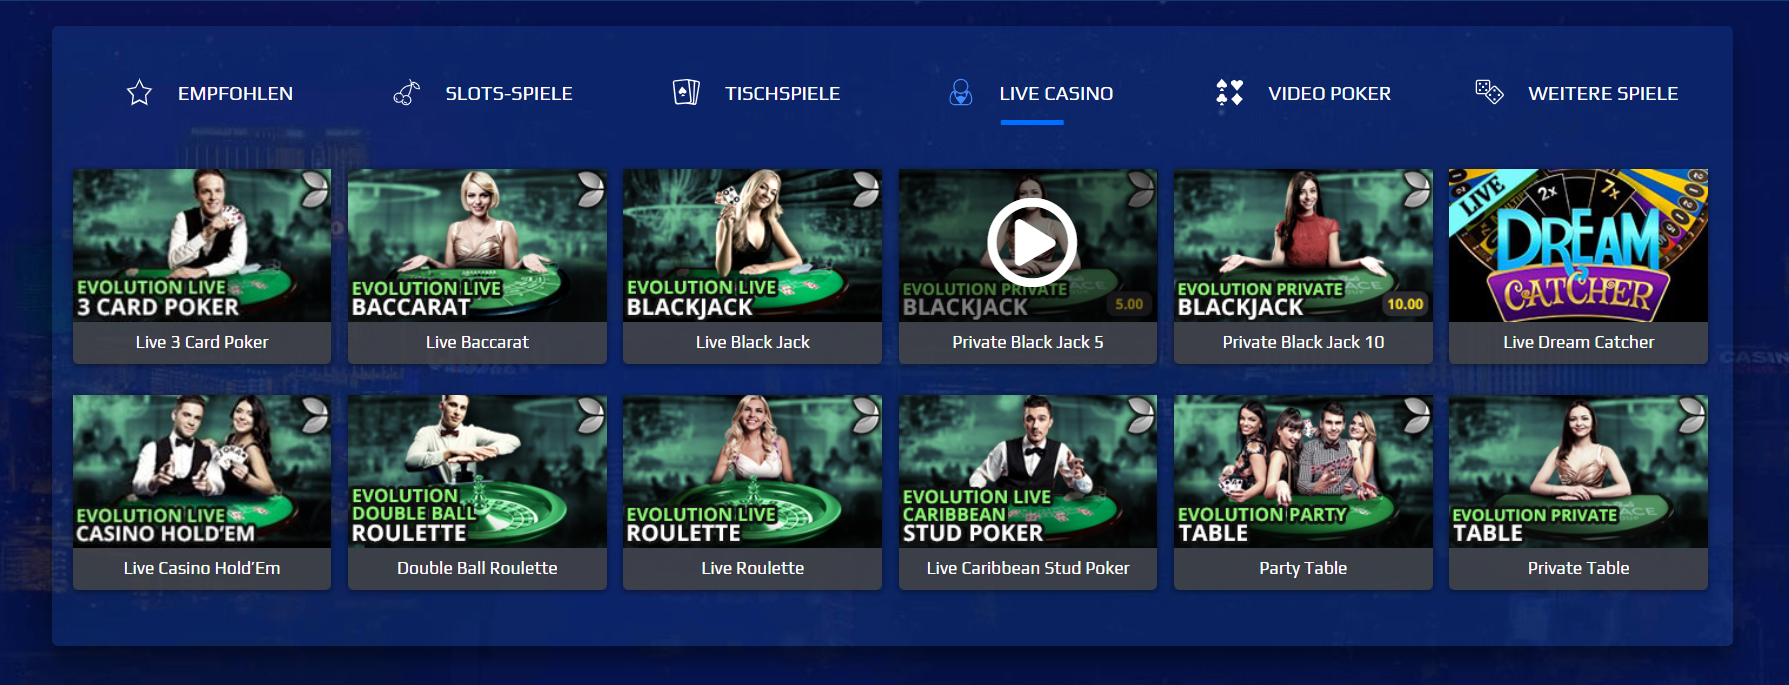Image resolution: width=1789 pixels, height=685 pixels.
Task: Click the leaf badge on Private Table tile
Action: pos(1691,414)
